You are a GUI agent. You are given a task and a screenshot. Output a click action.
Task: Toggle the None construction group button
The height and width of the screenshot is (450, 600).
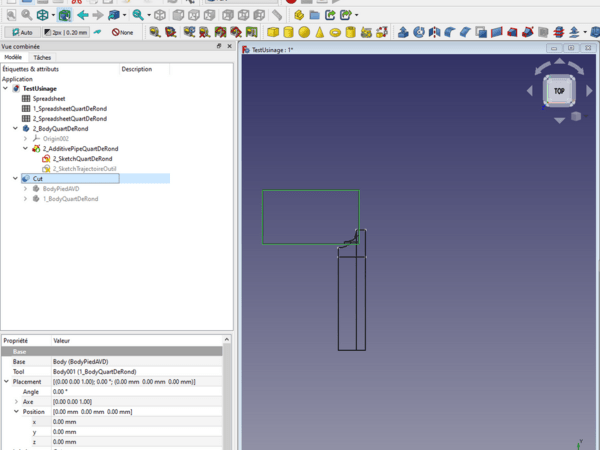click(x=124, y=32)
